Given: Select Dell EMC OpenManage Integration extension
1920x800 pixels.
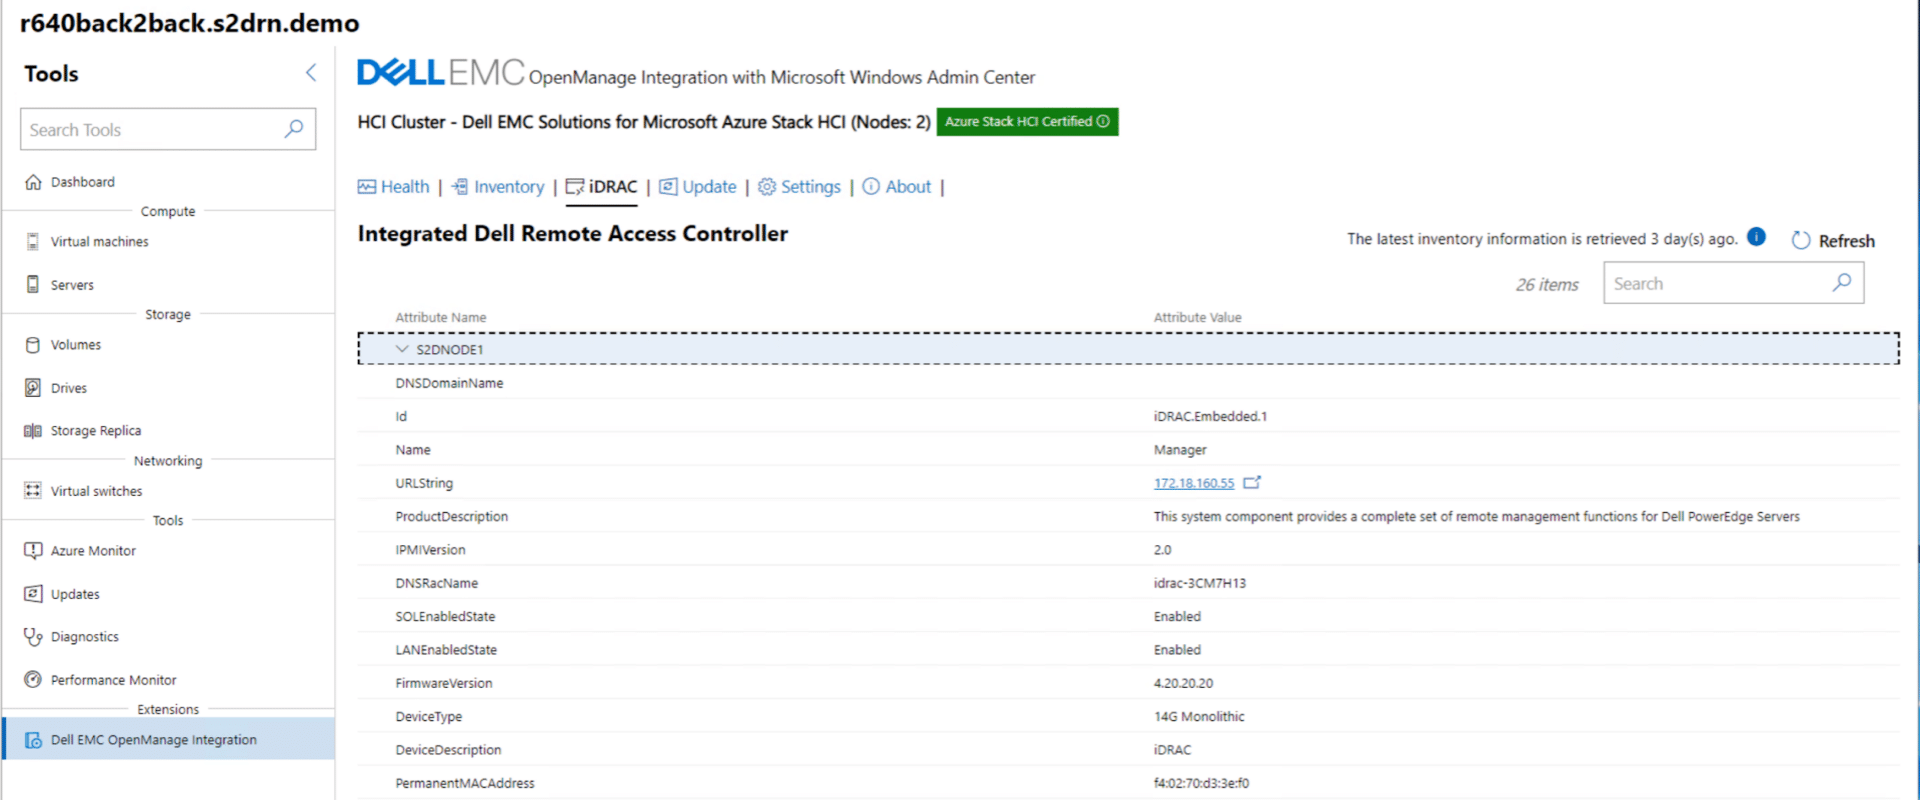Looking at the screenshot, I should point(168,740).
